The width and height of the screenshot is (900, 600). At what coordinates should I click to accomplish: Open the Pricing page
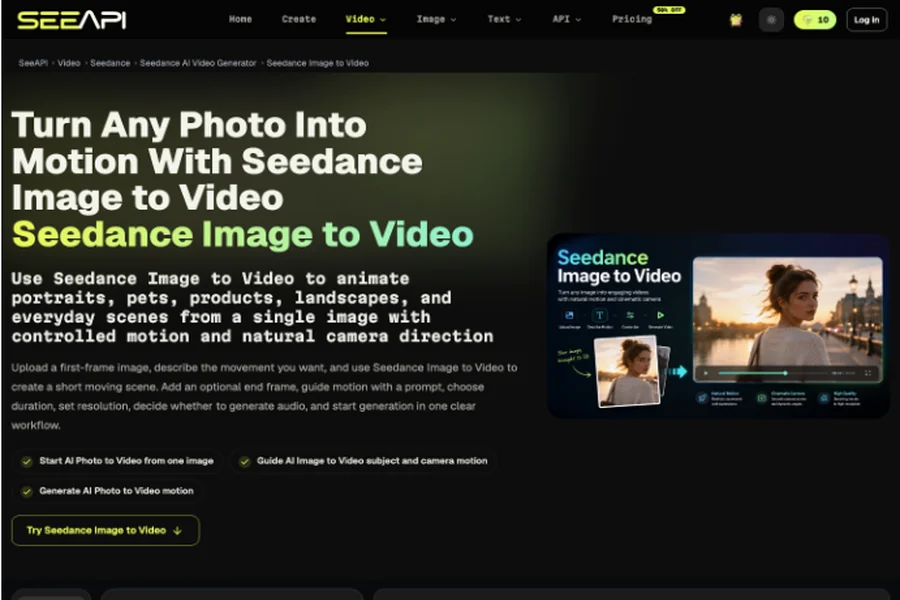click(632, 20)
